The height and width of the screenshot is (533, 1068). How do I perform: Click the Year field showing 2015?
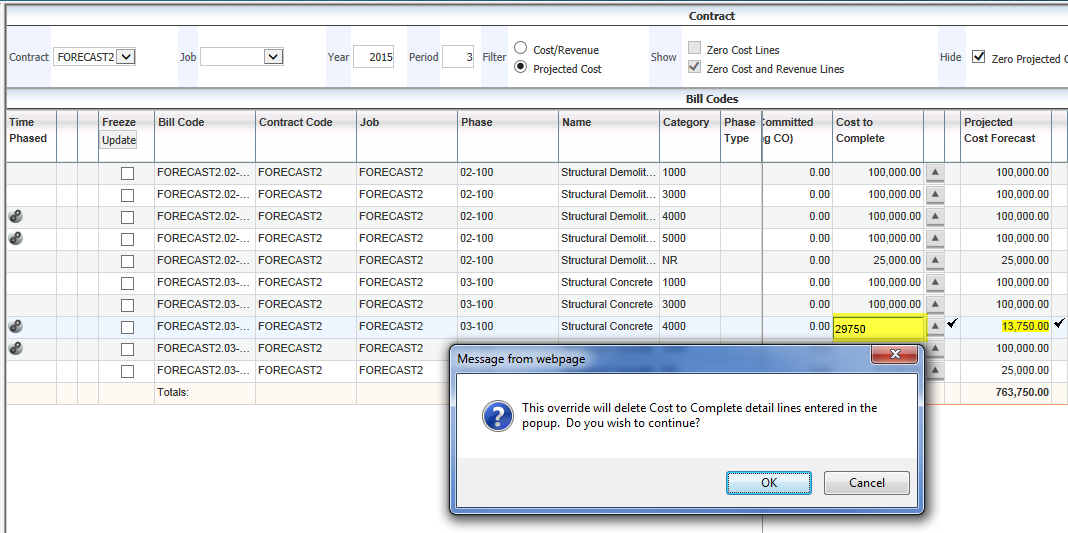point(373,57)
